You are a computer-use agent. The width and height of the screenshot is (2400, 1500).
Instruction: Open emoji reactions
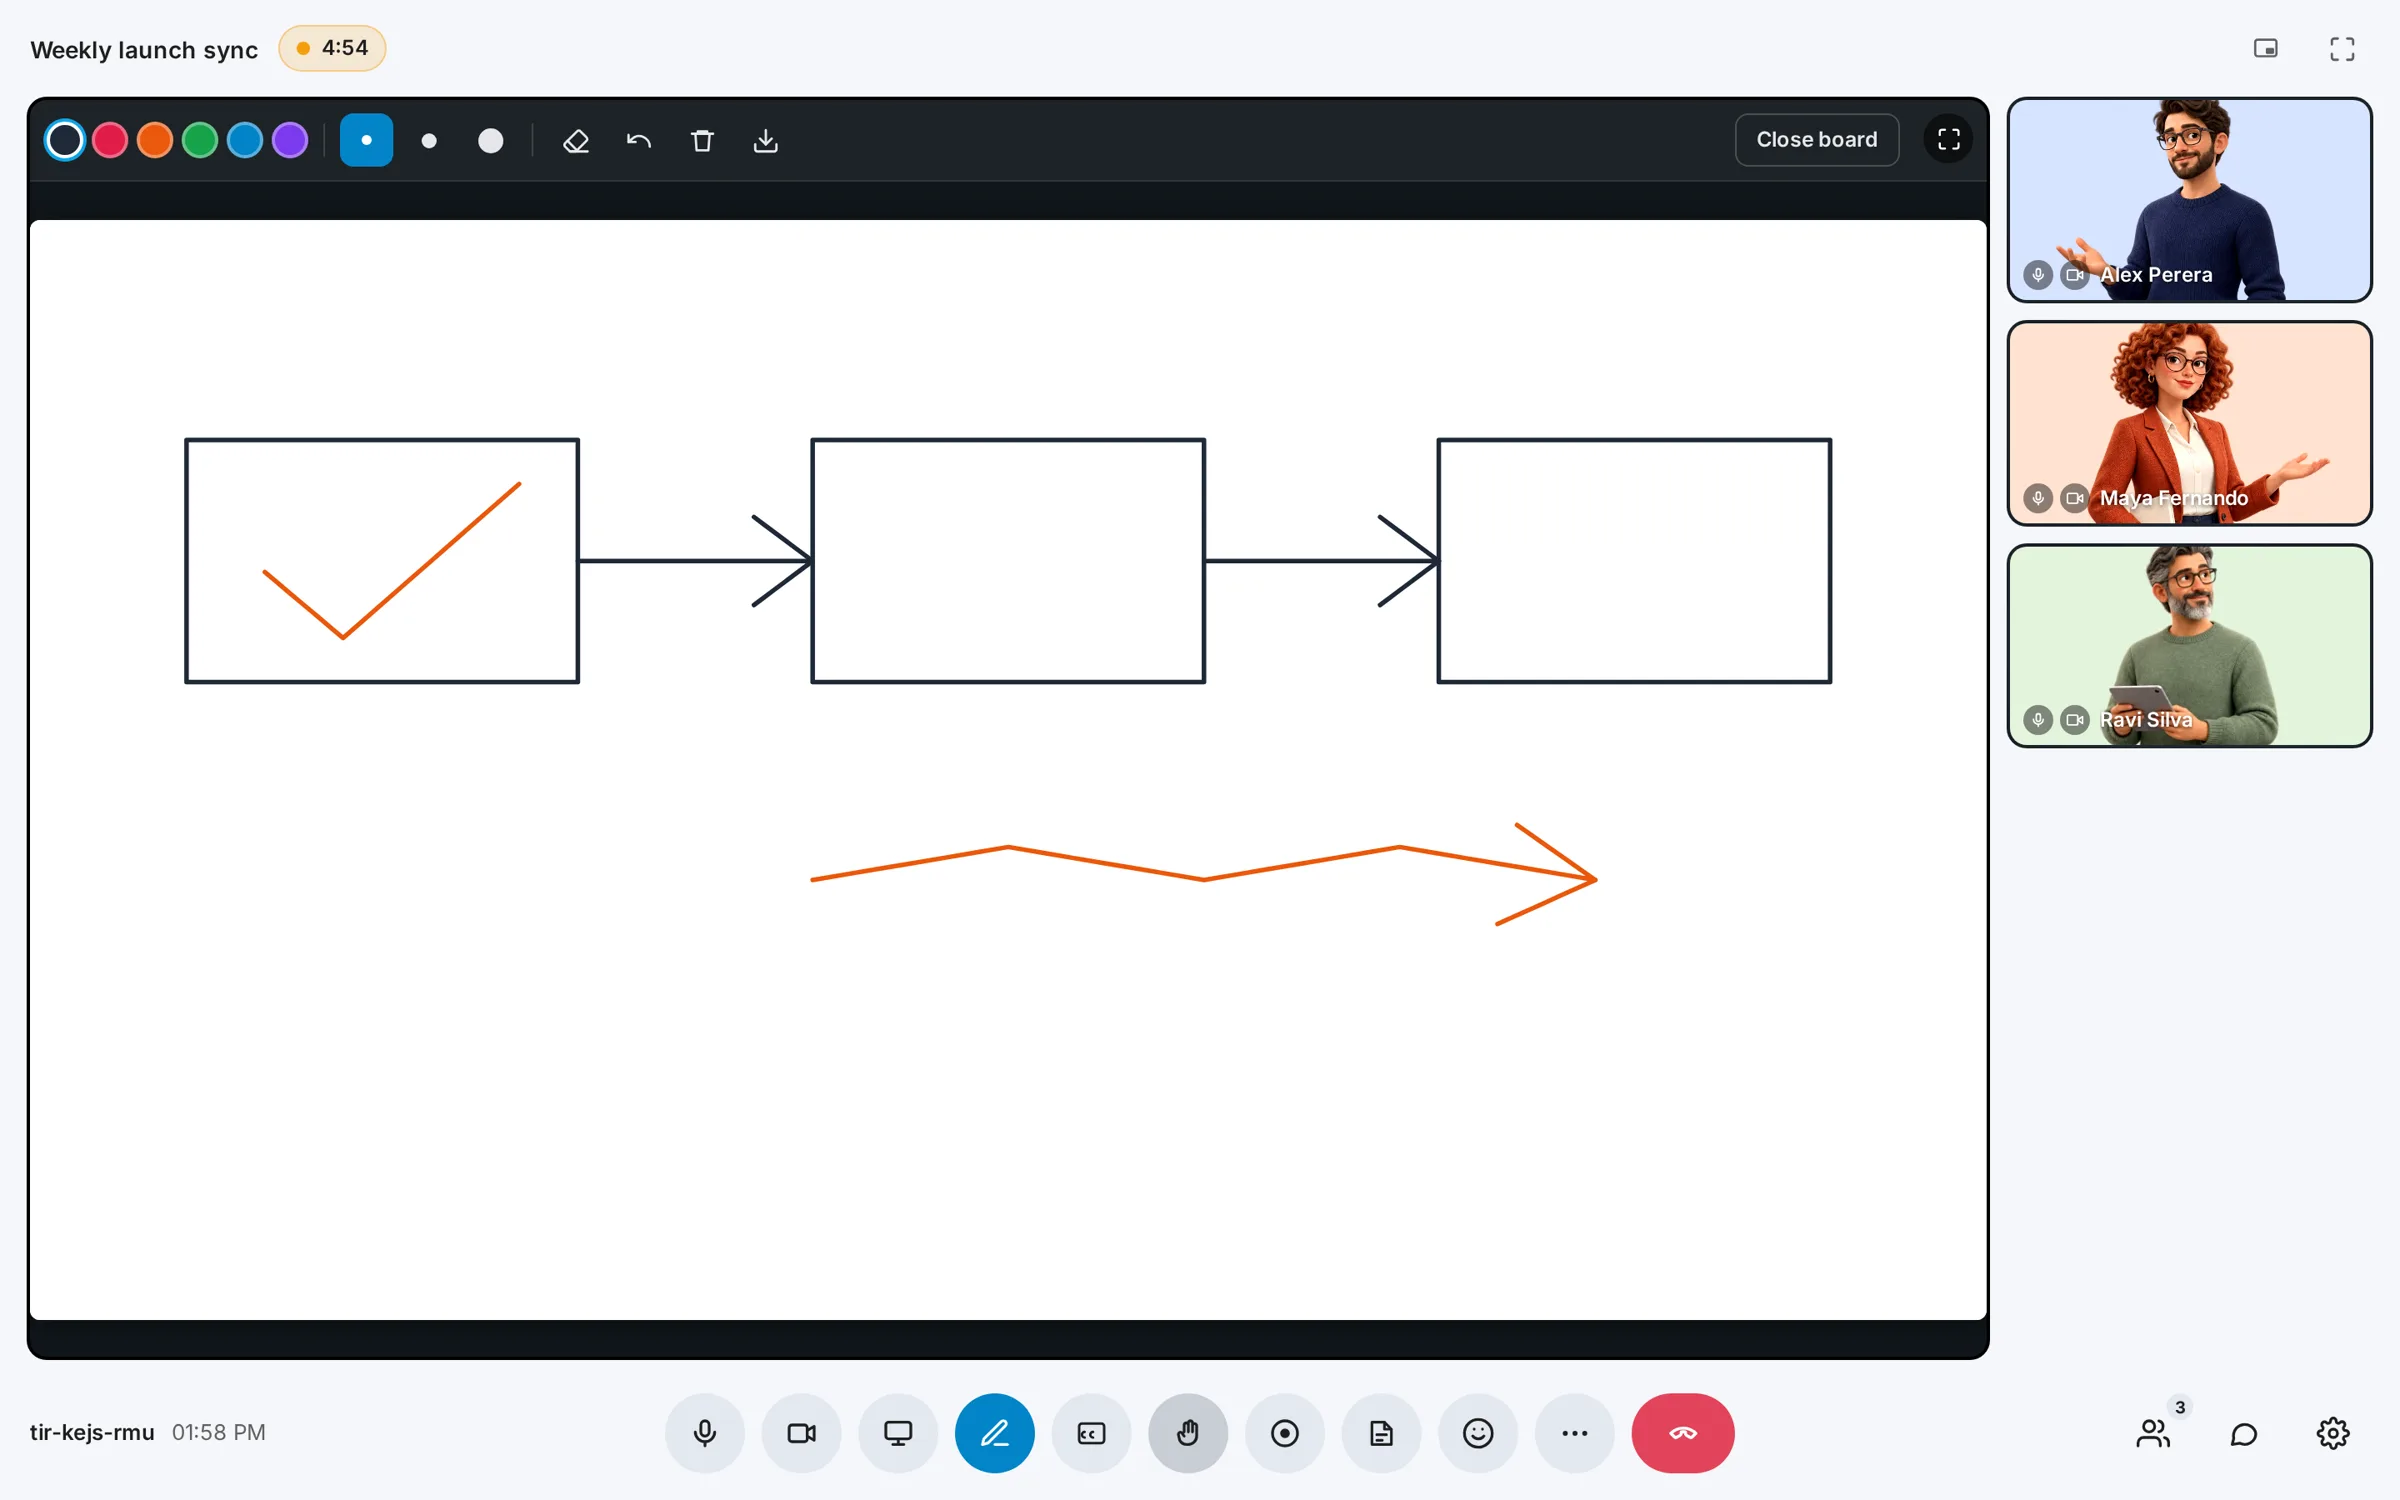click(x=1478, y=1433)
